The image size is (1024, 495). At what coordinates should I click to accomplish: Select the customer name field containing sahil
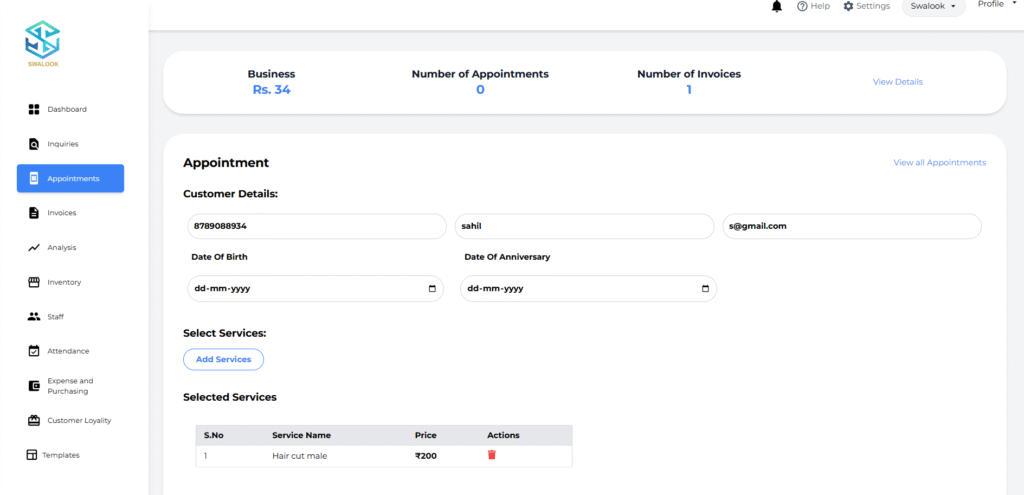click(584, 226)
